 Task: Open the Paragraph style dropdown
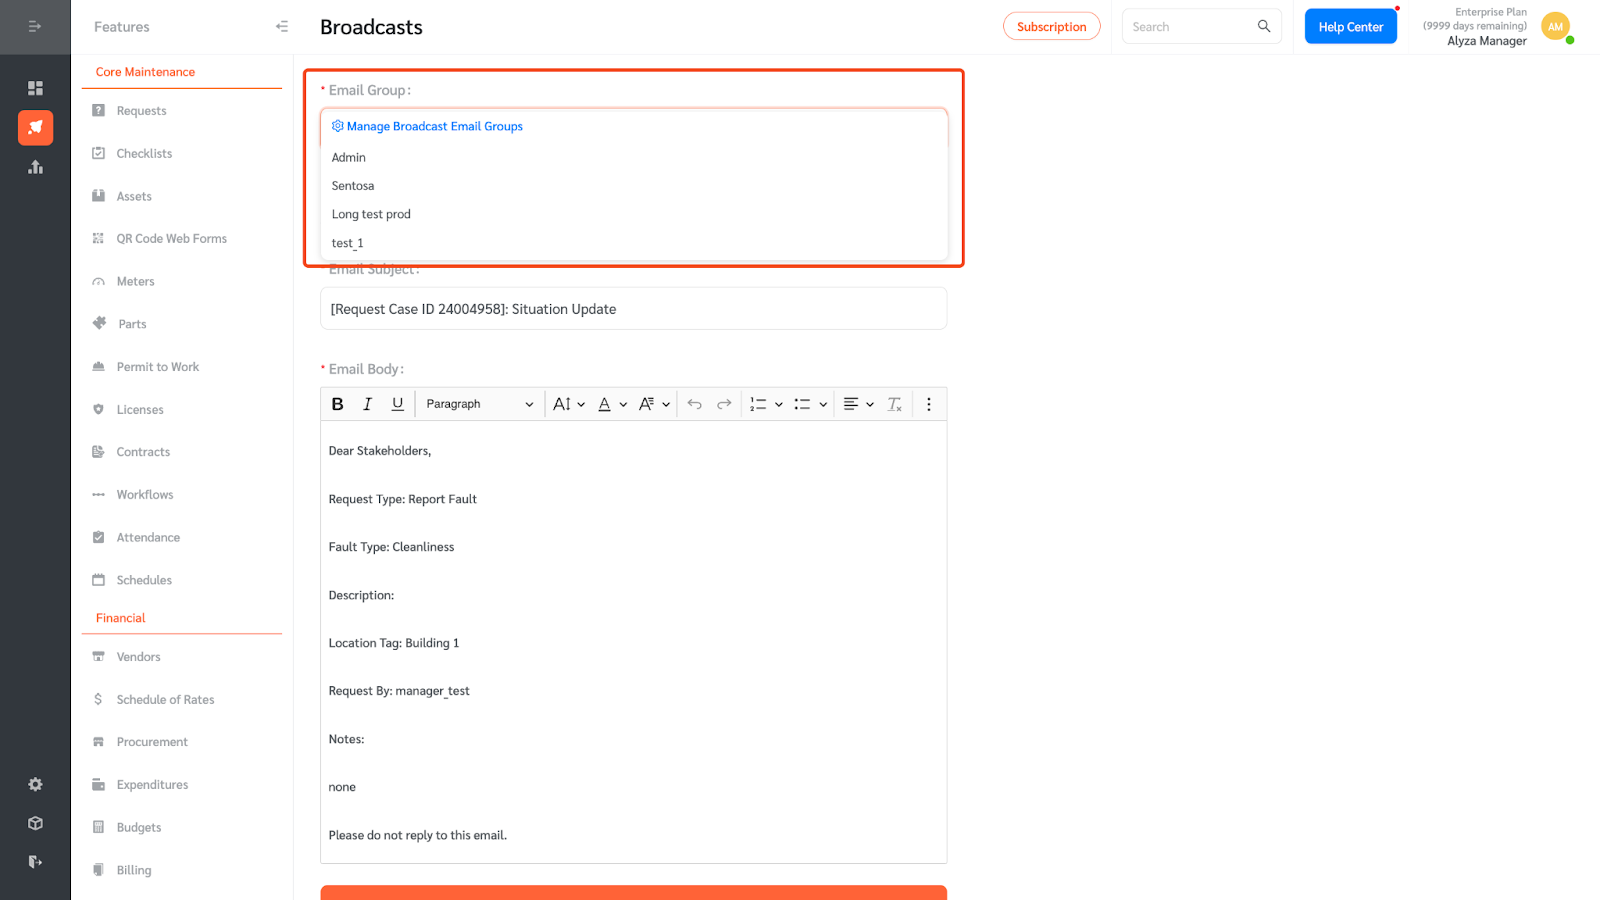[x=479, y=404]
